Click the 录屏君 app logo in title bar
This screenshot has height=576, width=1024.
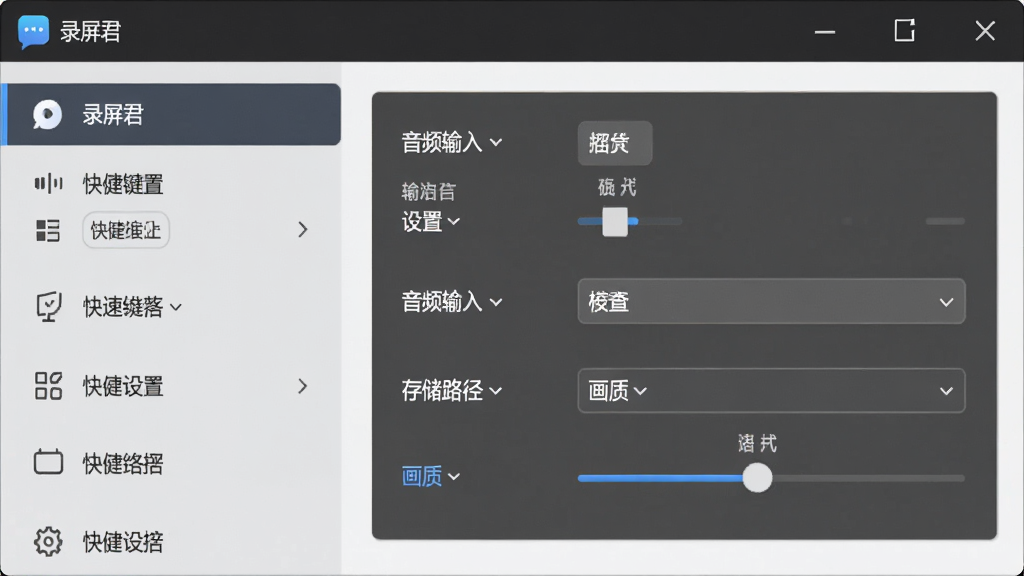tap(33, 31)
